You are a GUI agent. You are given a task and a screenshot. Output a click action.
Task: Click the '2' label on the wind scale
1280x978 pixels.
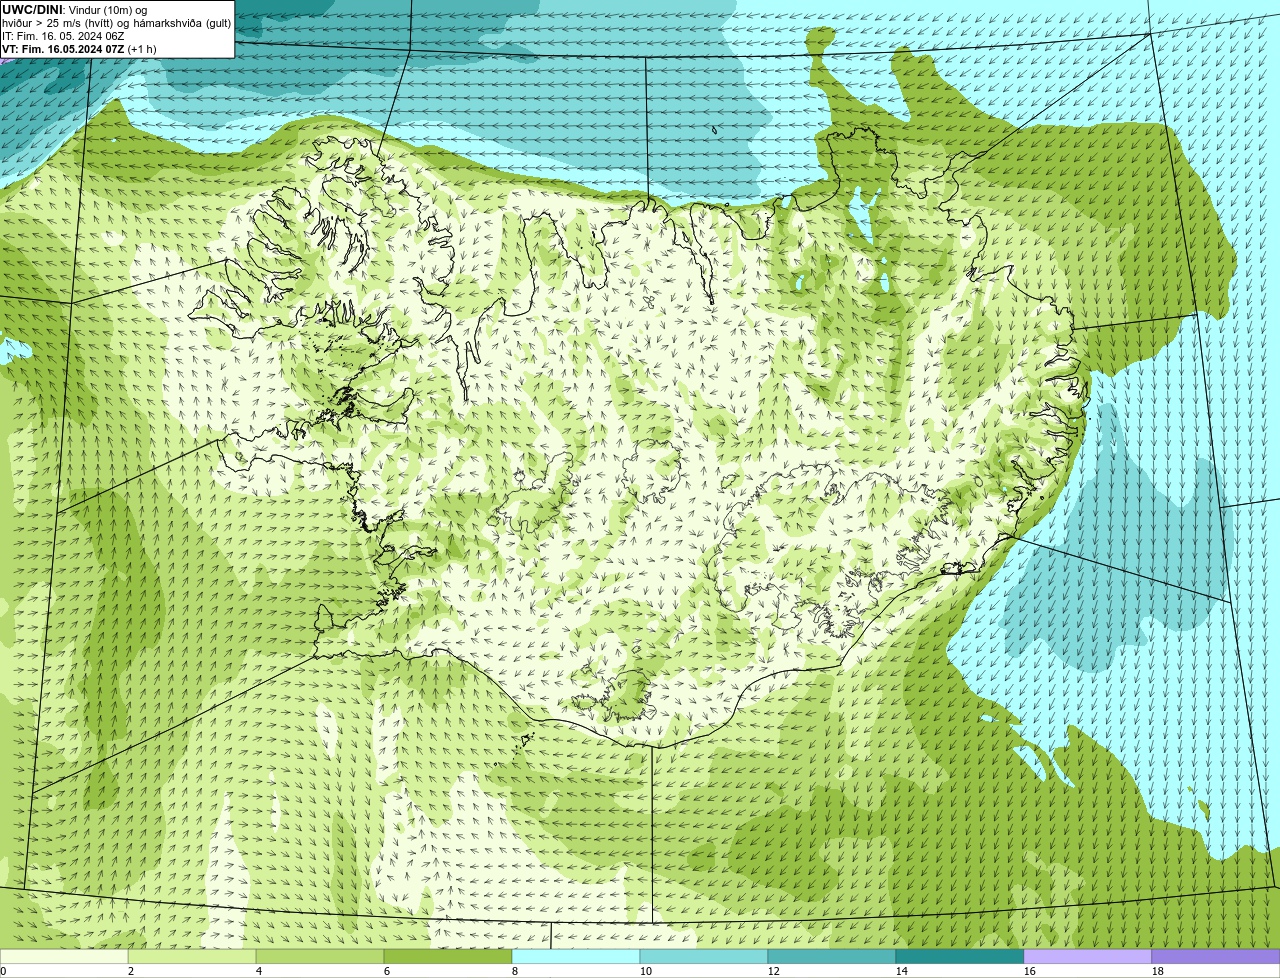point(131,971)
